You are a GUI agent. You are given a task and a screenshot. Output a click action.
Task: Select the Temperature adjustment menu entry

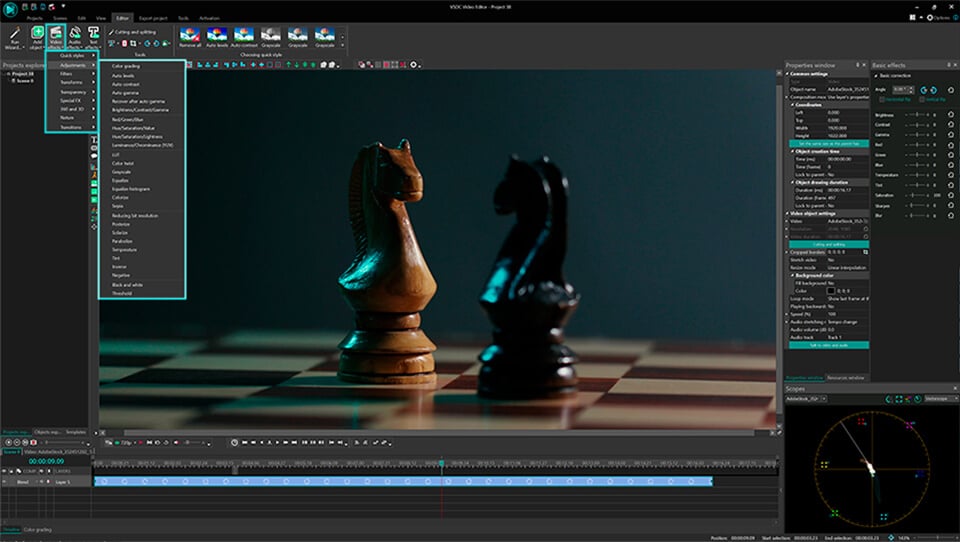(141, 250)
